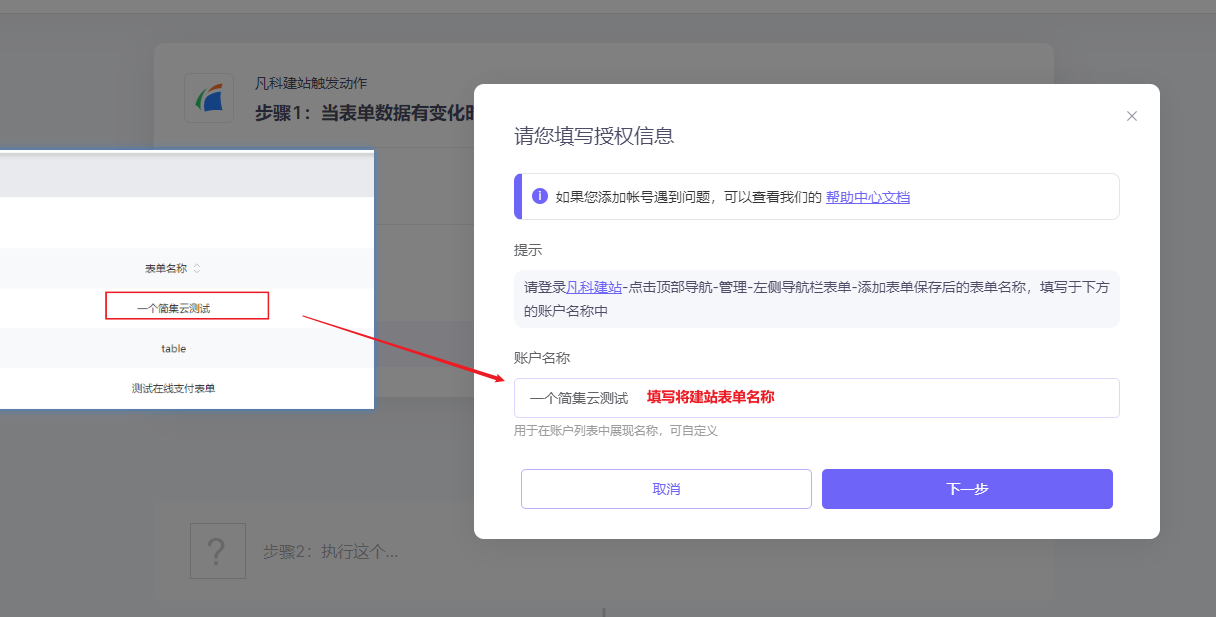Screen dimensions: 1216x617
Task: Click the 请您填写授权信息 dialog title
Action: pyautogui.click(x=594, y=136)
